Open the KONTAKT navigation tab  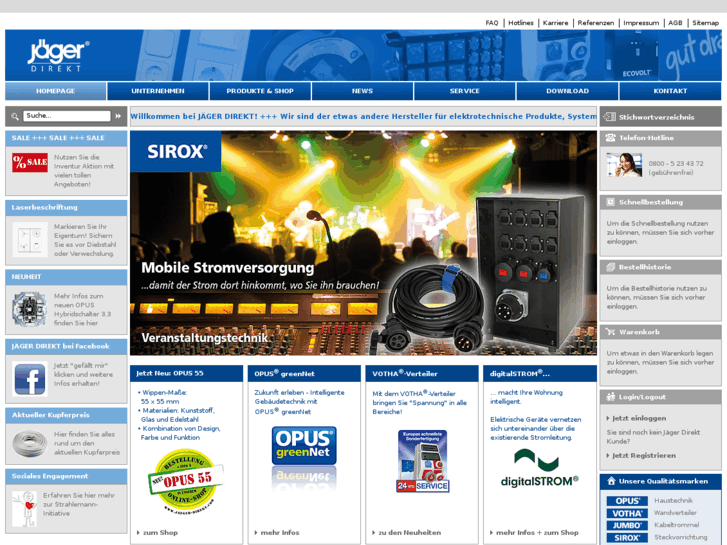click(670, 91)
